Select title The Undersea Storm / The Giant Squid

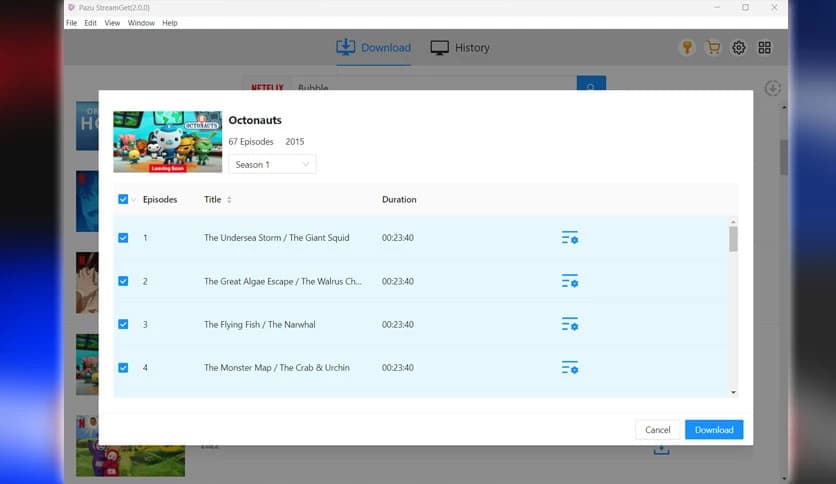tap(277, 238)
